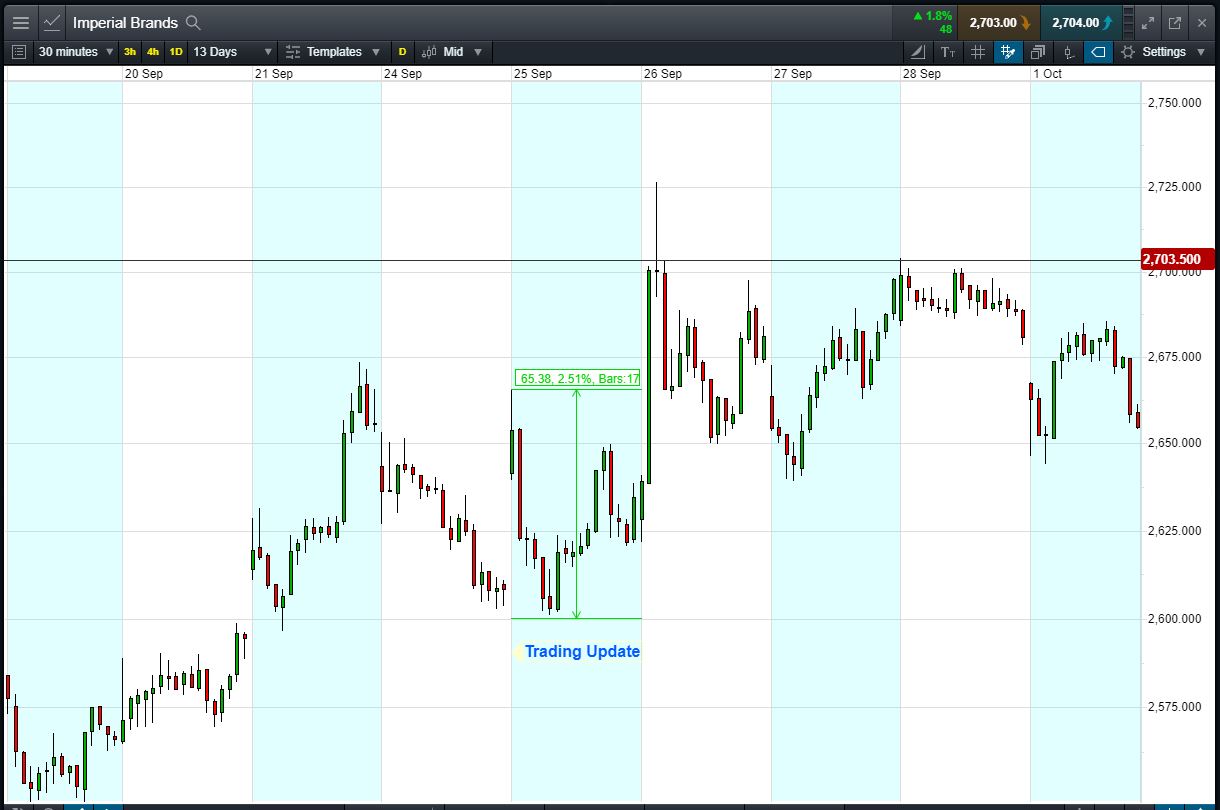Screen dimensions: 1220x810
Task: Open the drawing tools triangle icon
Action: [918, 52]
